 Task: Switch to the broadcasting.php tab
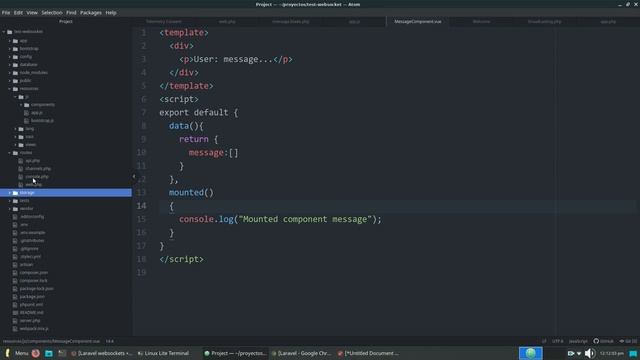coord(544,21)
